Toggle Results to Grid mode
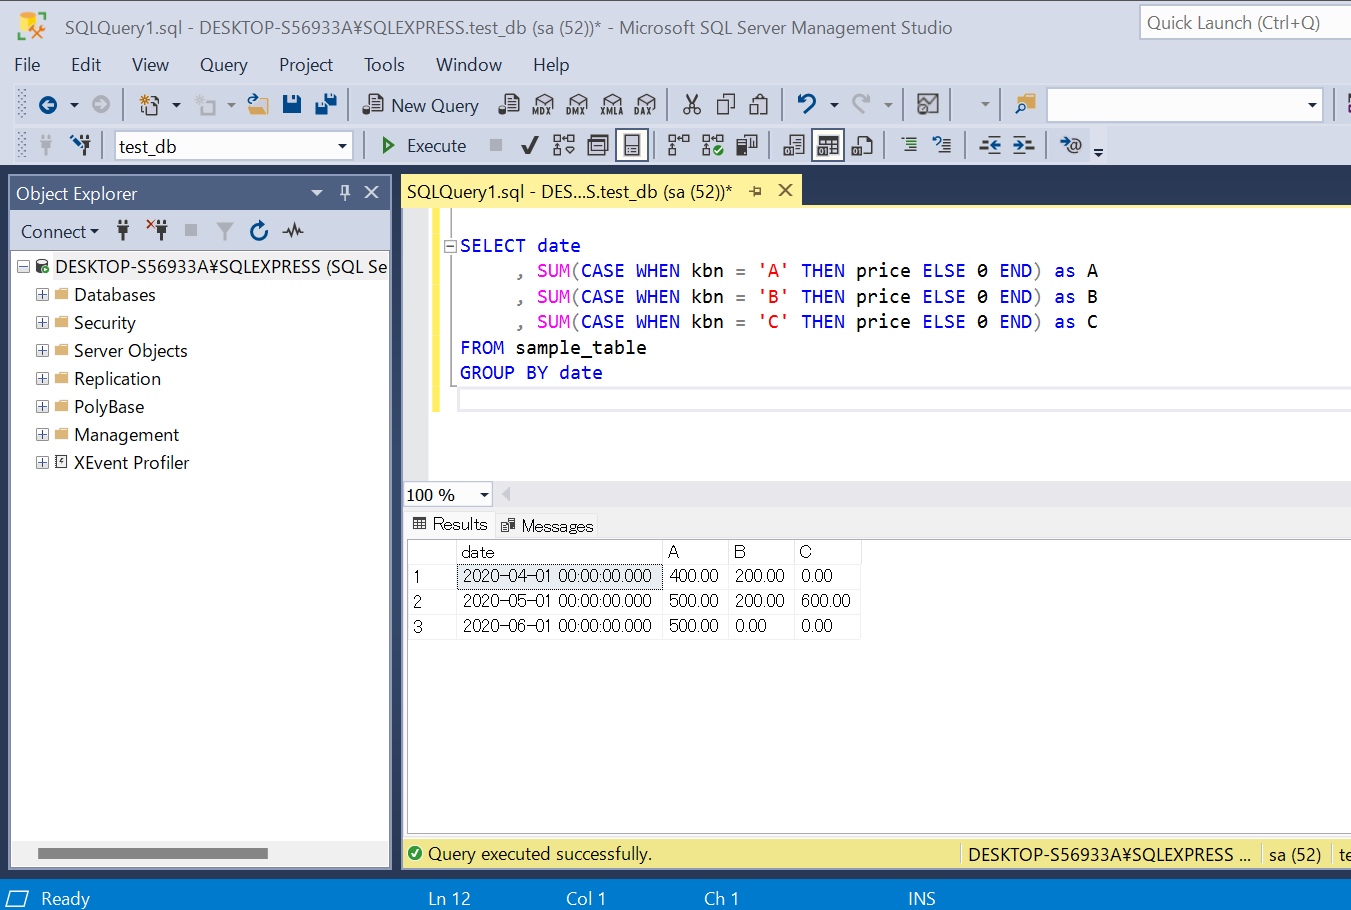The image size is (1351, 910). click(827, 146)
